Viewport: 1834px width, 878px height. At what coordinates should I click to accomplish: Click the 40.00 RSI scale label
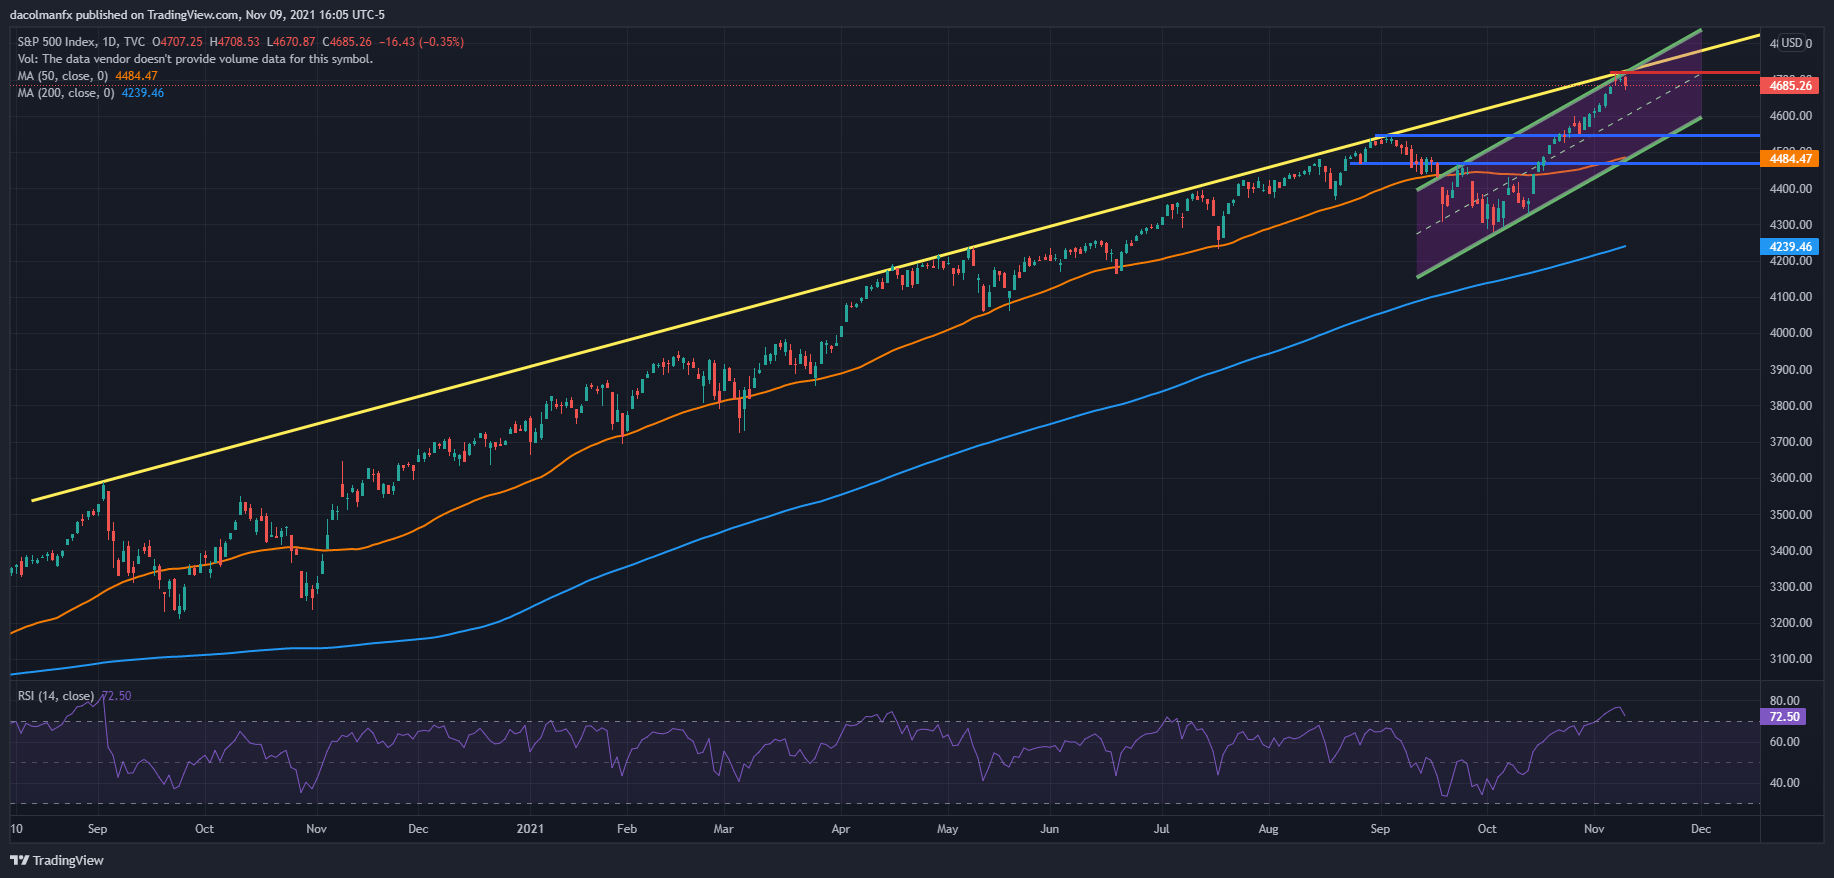coord(1785,783)
